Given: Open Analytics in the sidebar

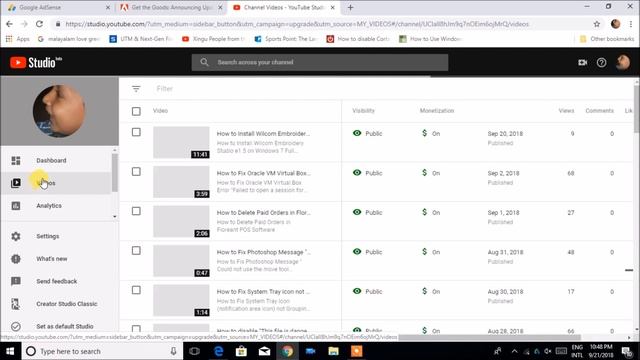Looking at the screenshot, I should pos(56,206).
